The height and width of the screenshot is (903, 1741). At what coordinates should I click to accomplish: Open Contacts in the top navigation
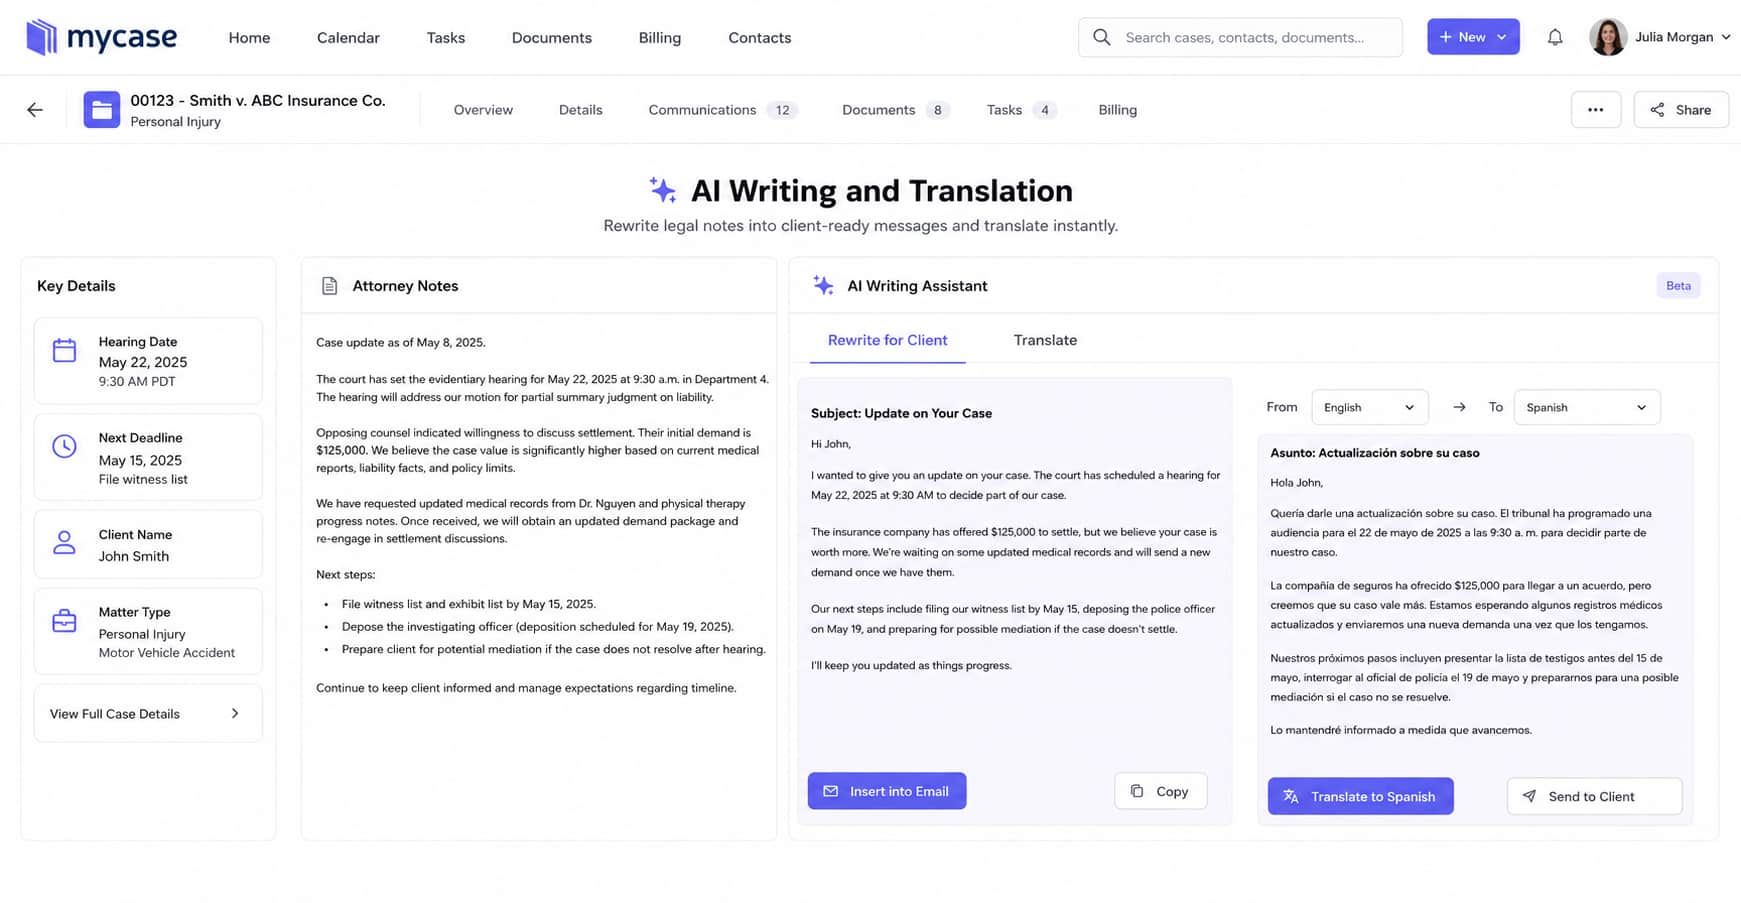[760, 38]
